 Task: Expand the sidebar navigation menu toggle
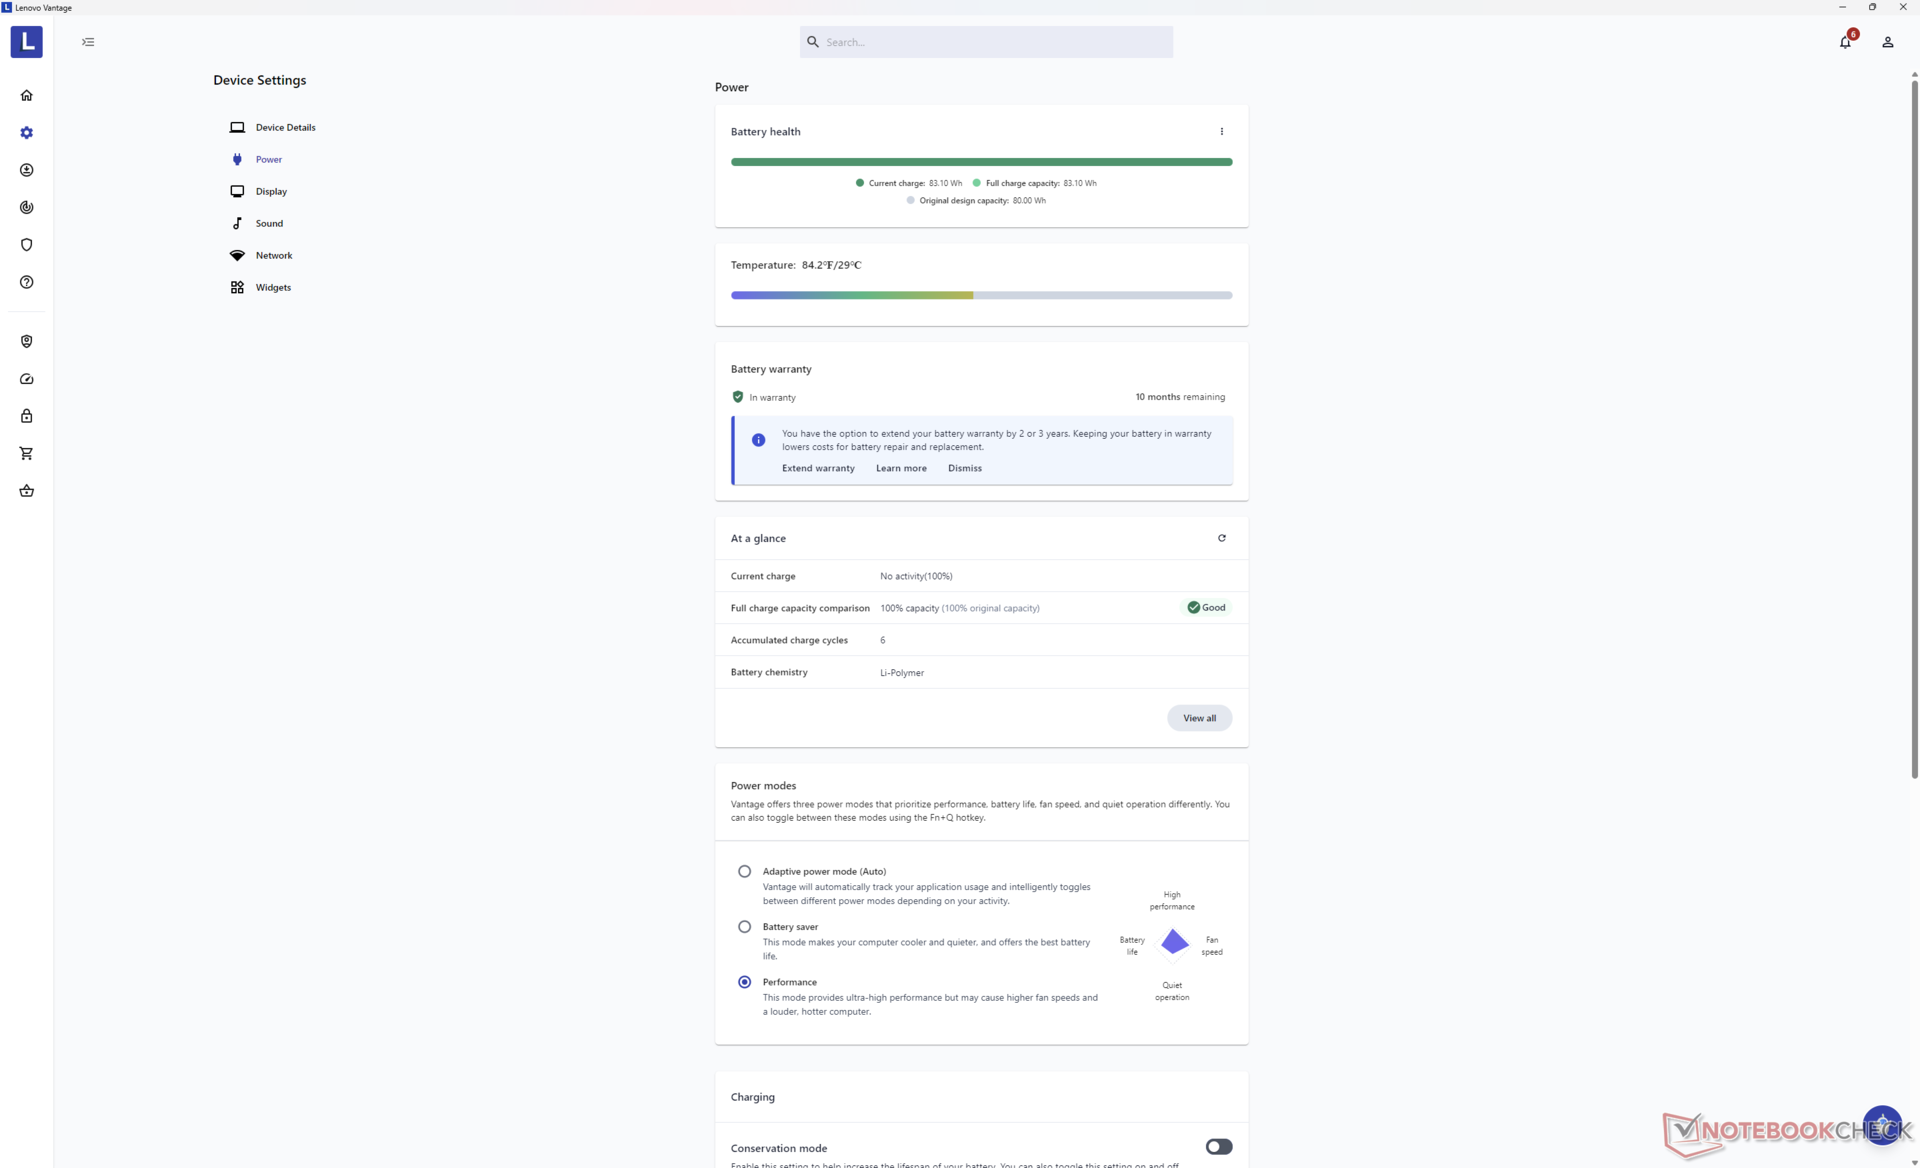pyautogui.click(x=88, y=42)
